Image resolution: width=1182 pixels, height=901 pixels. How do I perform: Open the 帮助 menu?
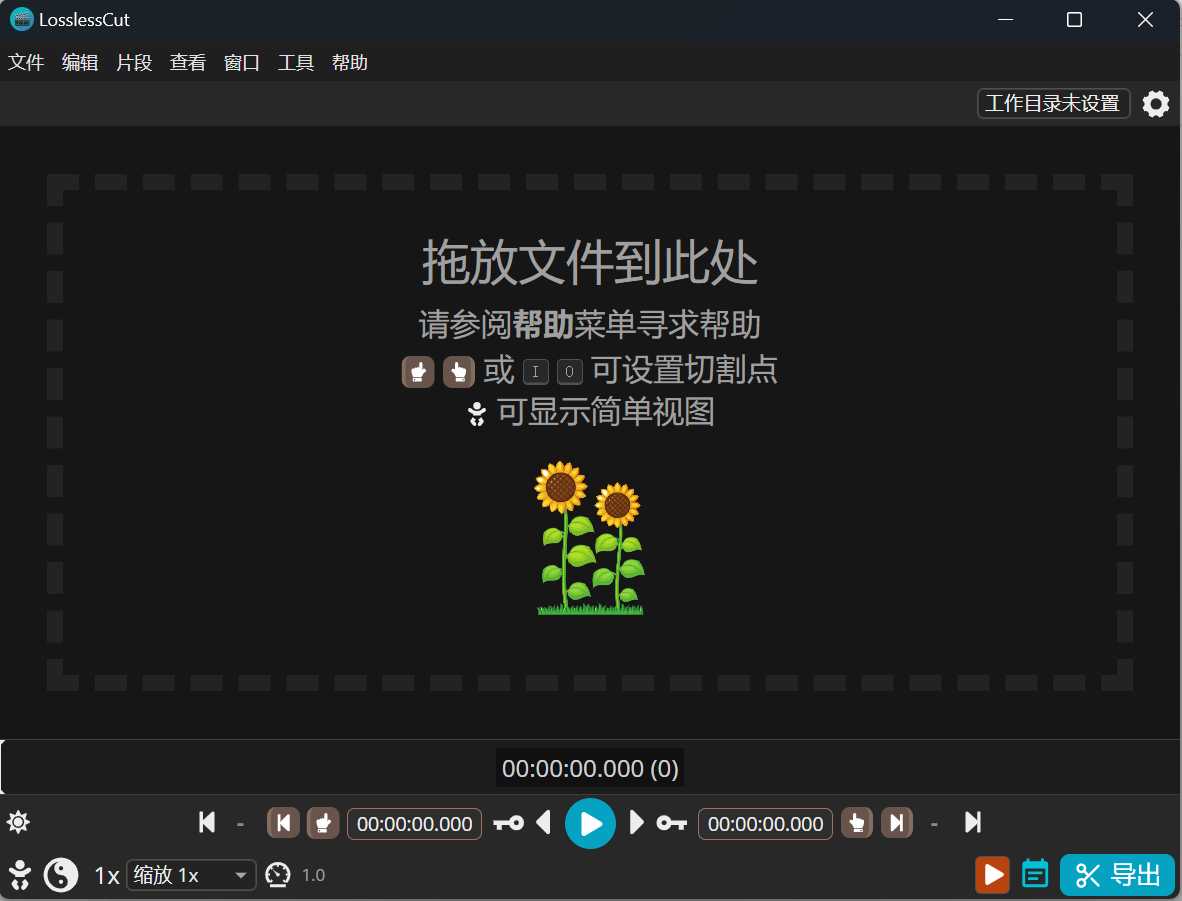pos(349,62)
